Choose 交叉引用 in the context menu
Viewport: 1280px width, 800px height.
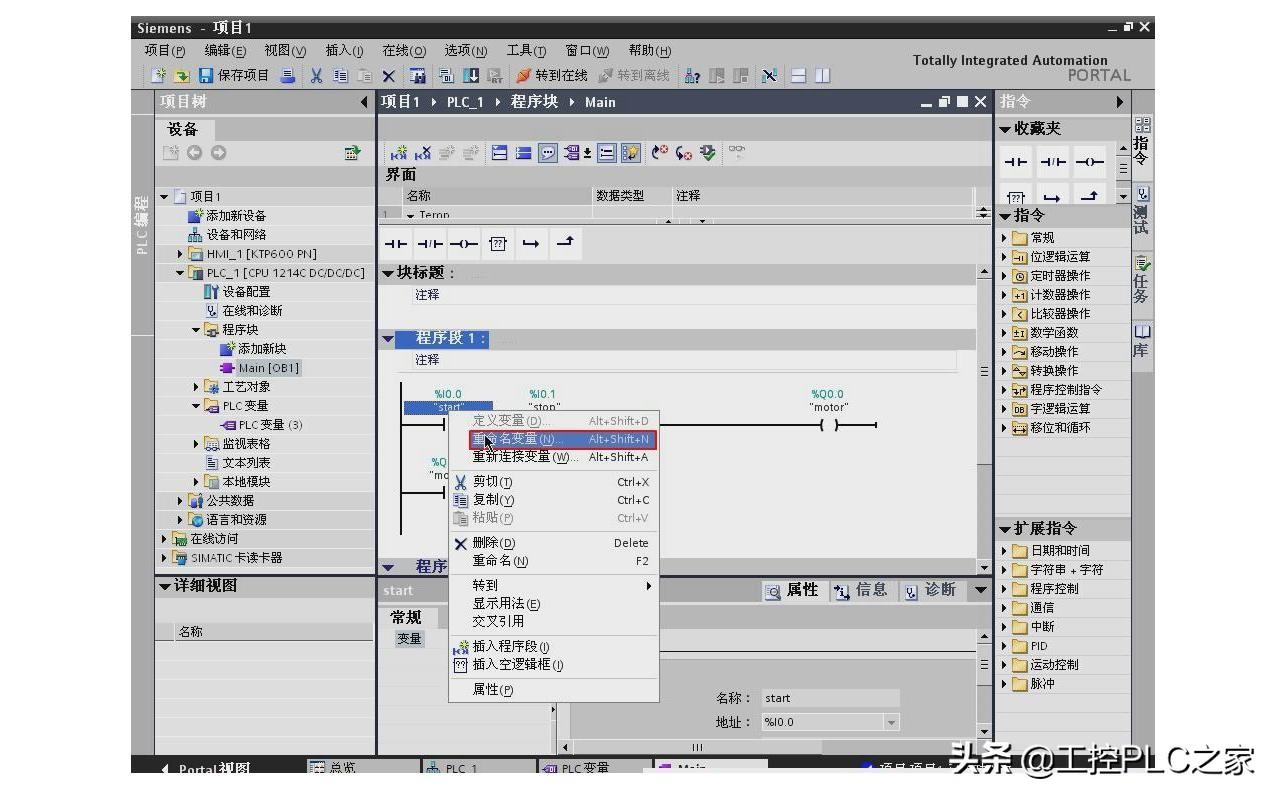[554, 621]
